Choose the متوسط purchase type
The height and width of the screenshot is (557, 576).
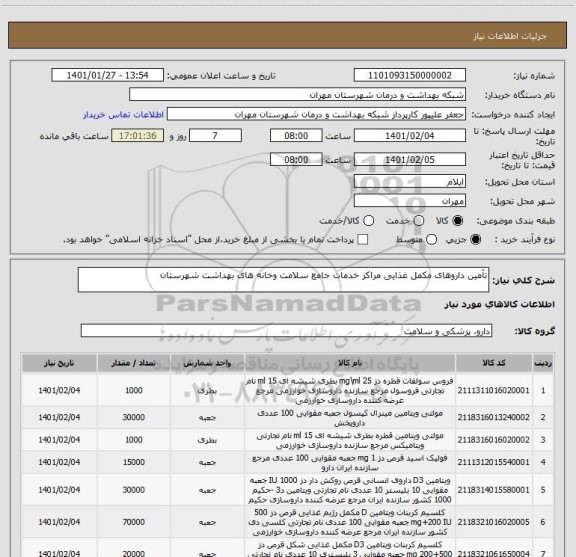pos(432,240)
